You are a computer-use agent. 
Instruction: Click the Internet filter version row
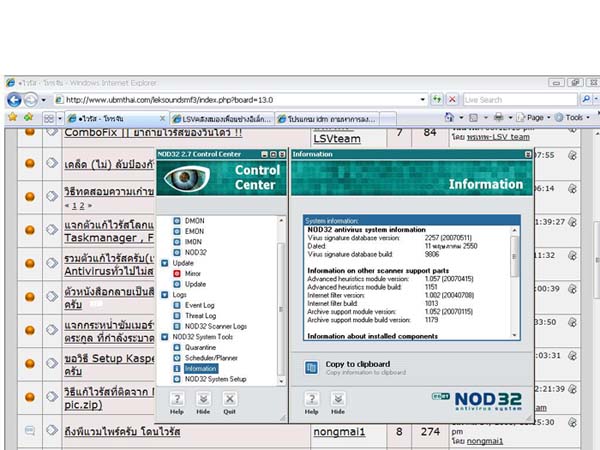390,295
